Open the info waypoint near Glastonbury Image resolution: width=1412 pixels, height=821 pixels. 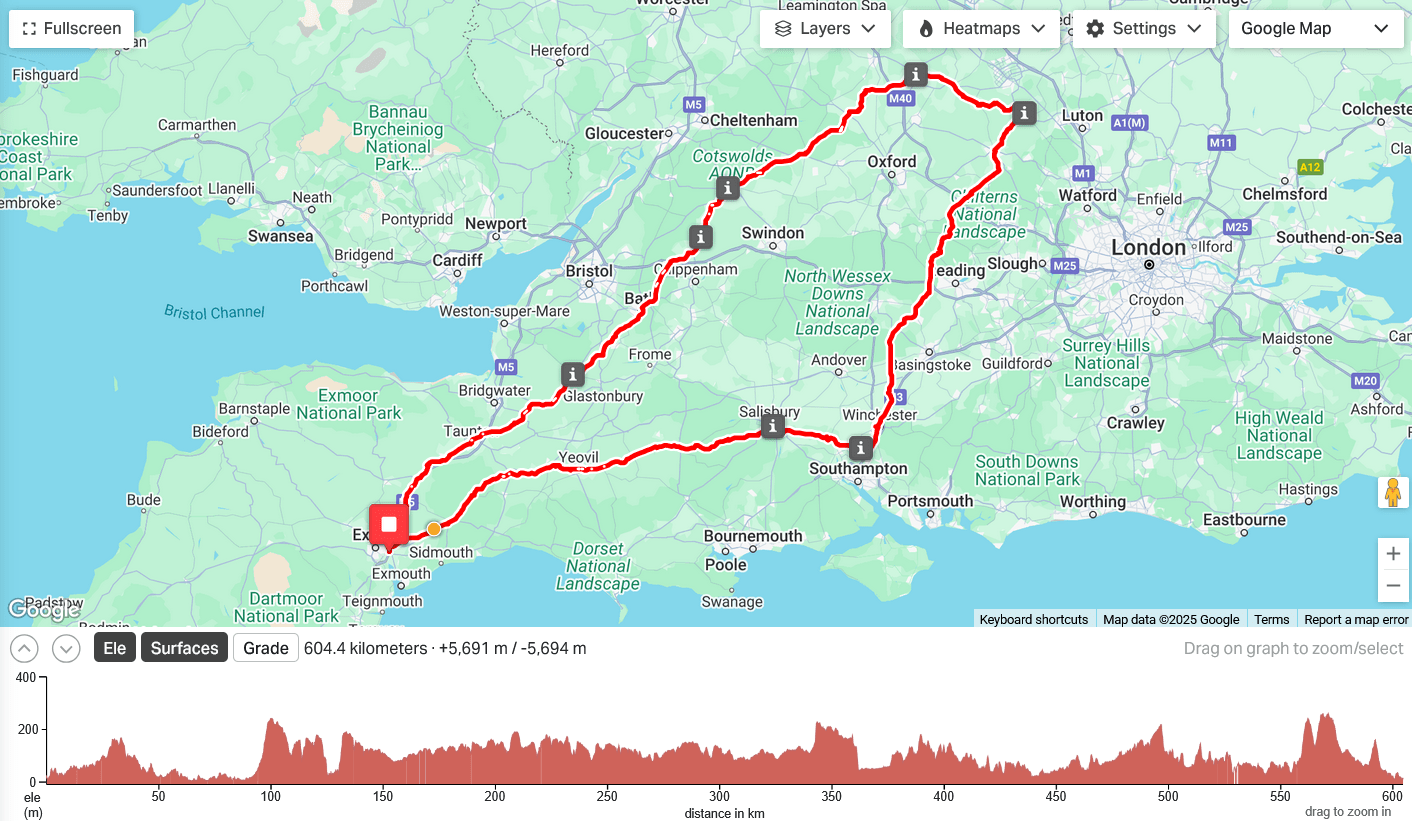[x=573, y=375]
